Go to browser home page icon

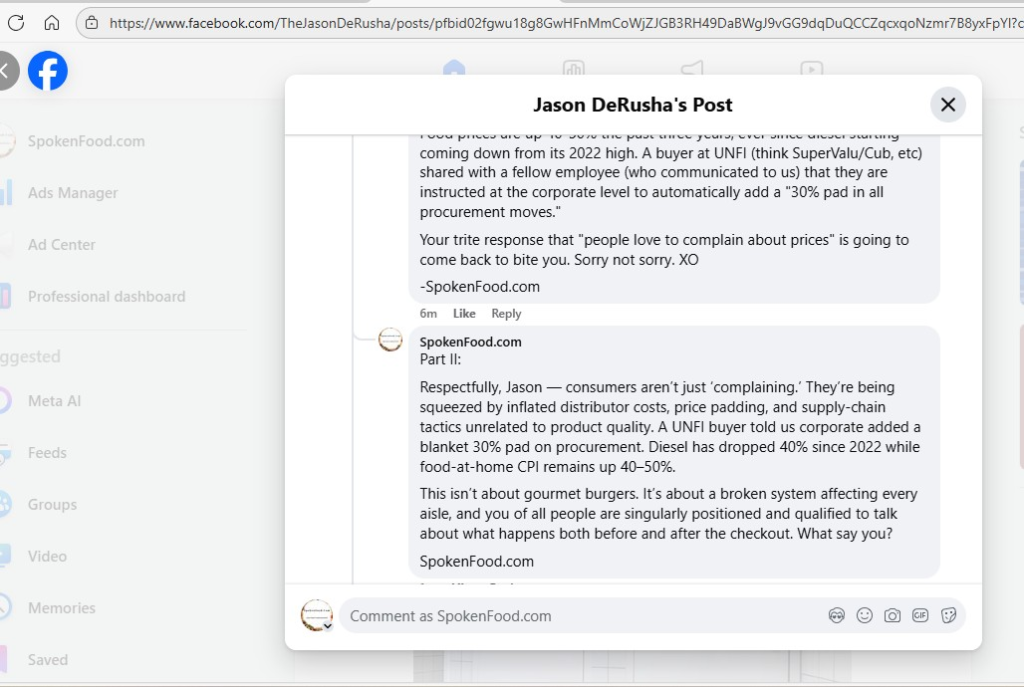coord(52,22)
